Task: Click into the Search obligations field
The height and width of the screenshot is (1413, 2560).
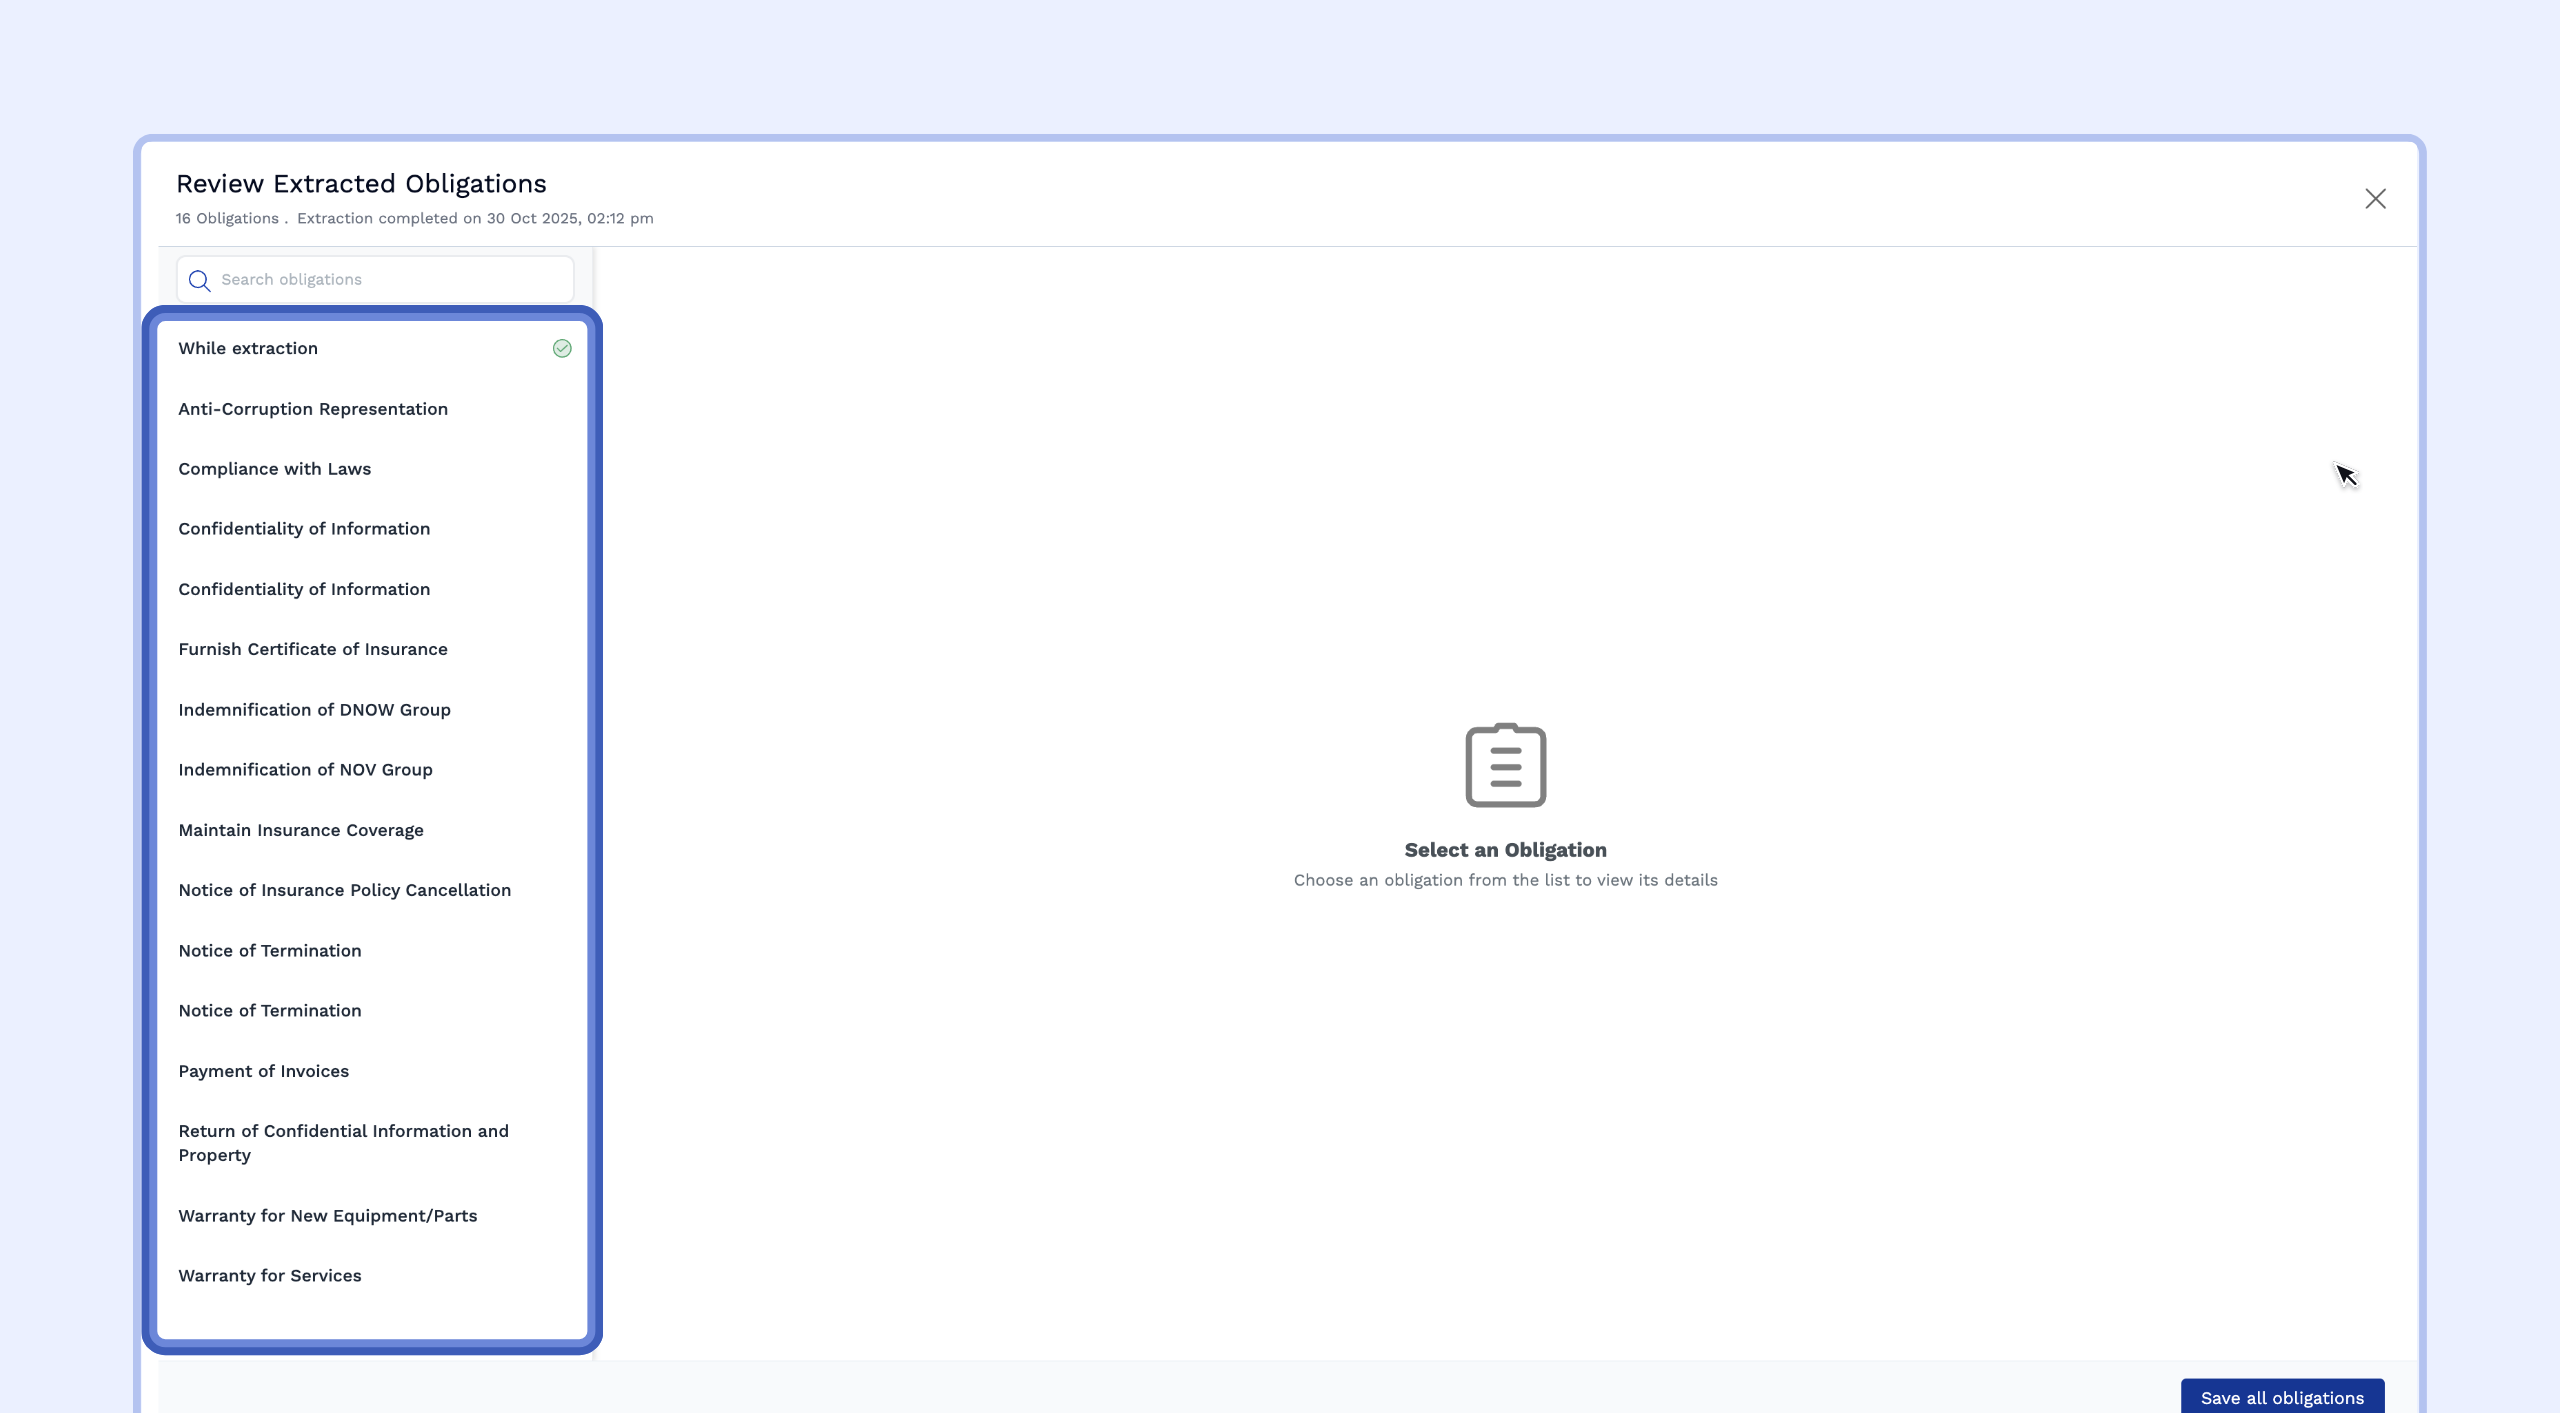Action: pyautogui.click(x=390, y=280)
